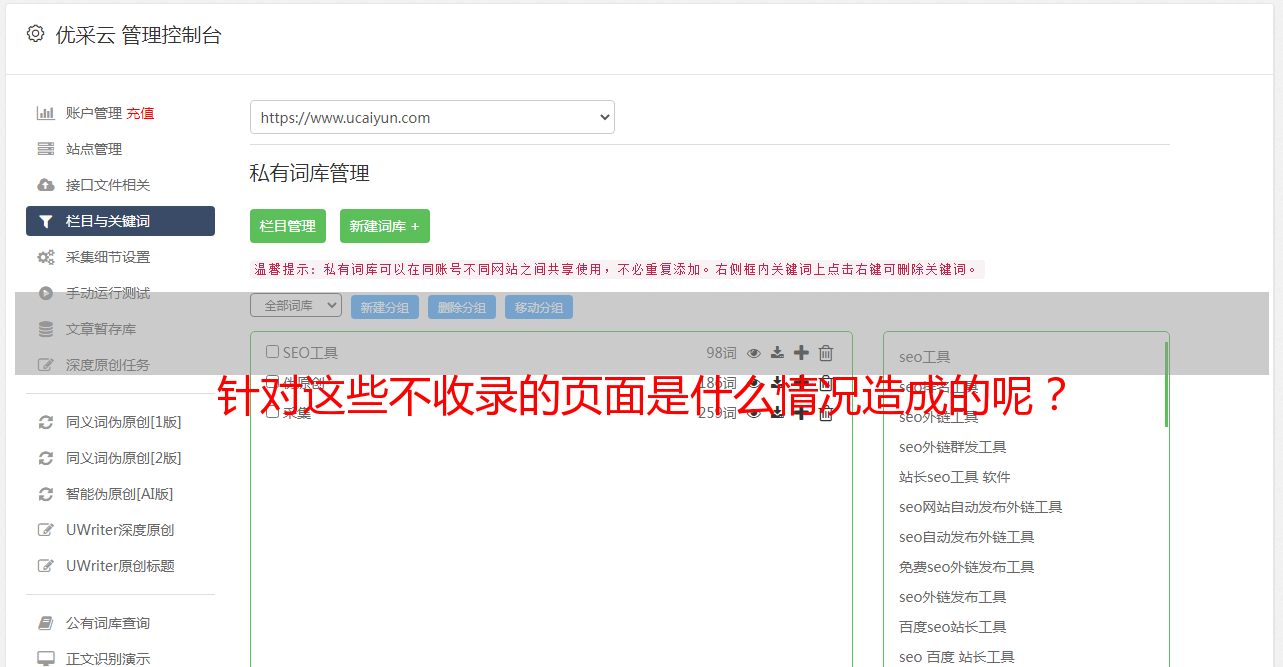Click keyword seo外链群发工具

pyautogui.click(x=953, y=447)
